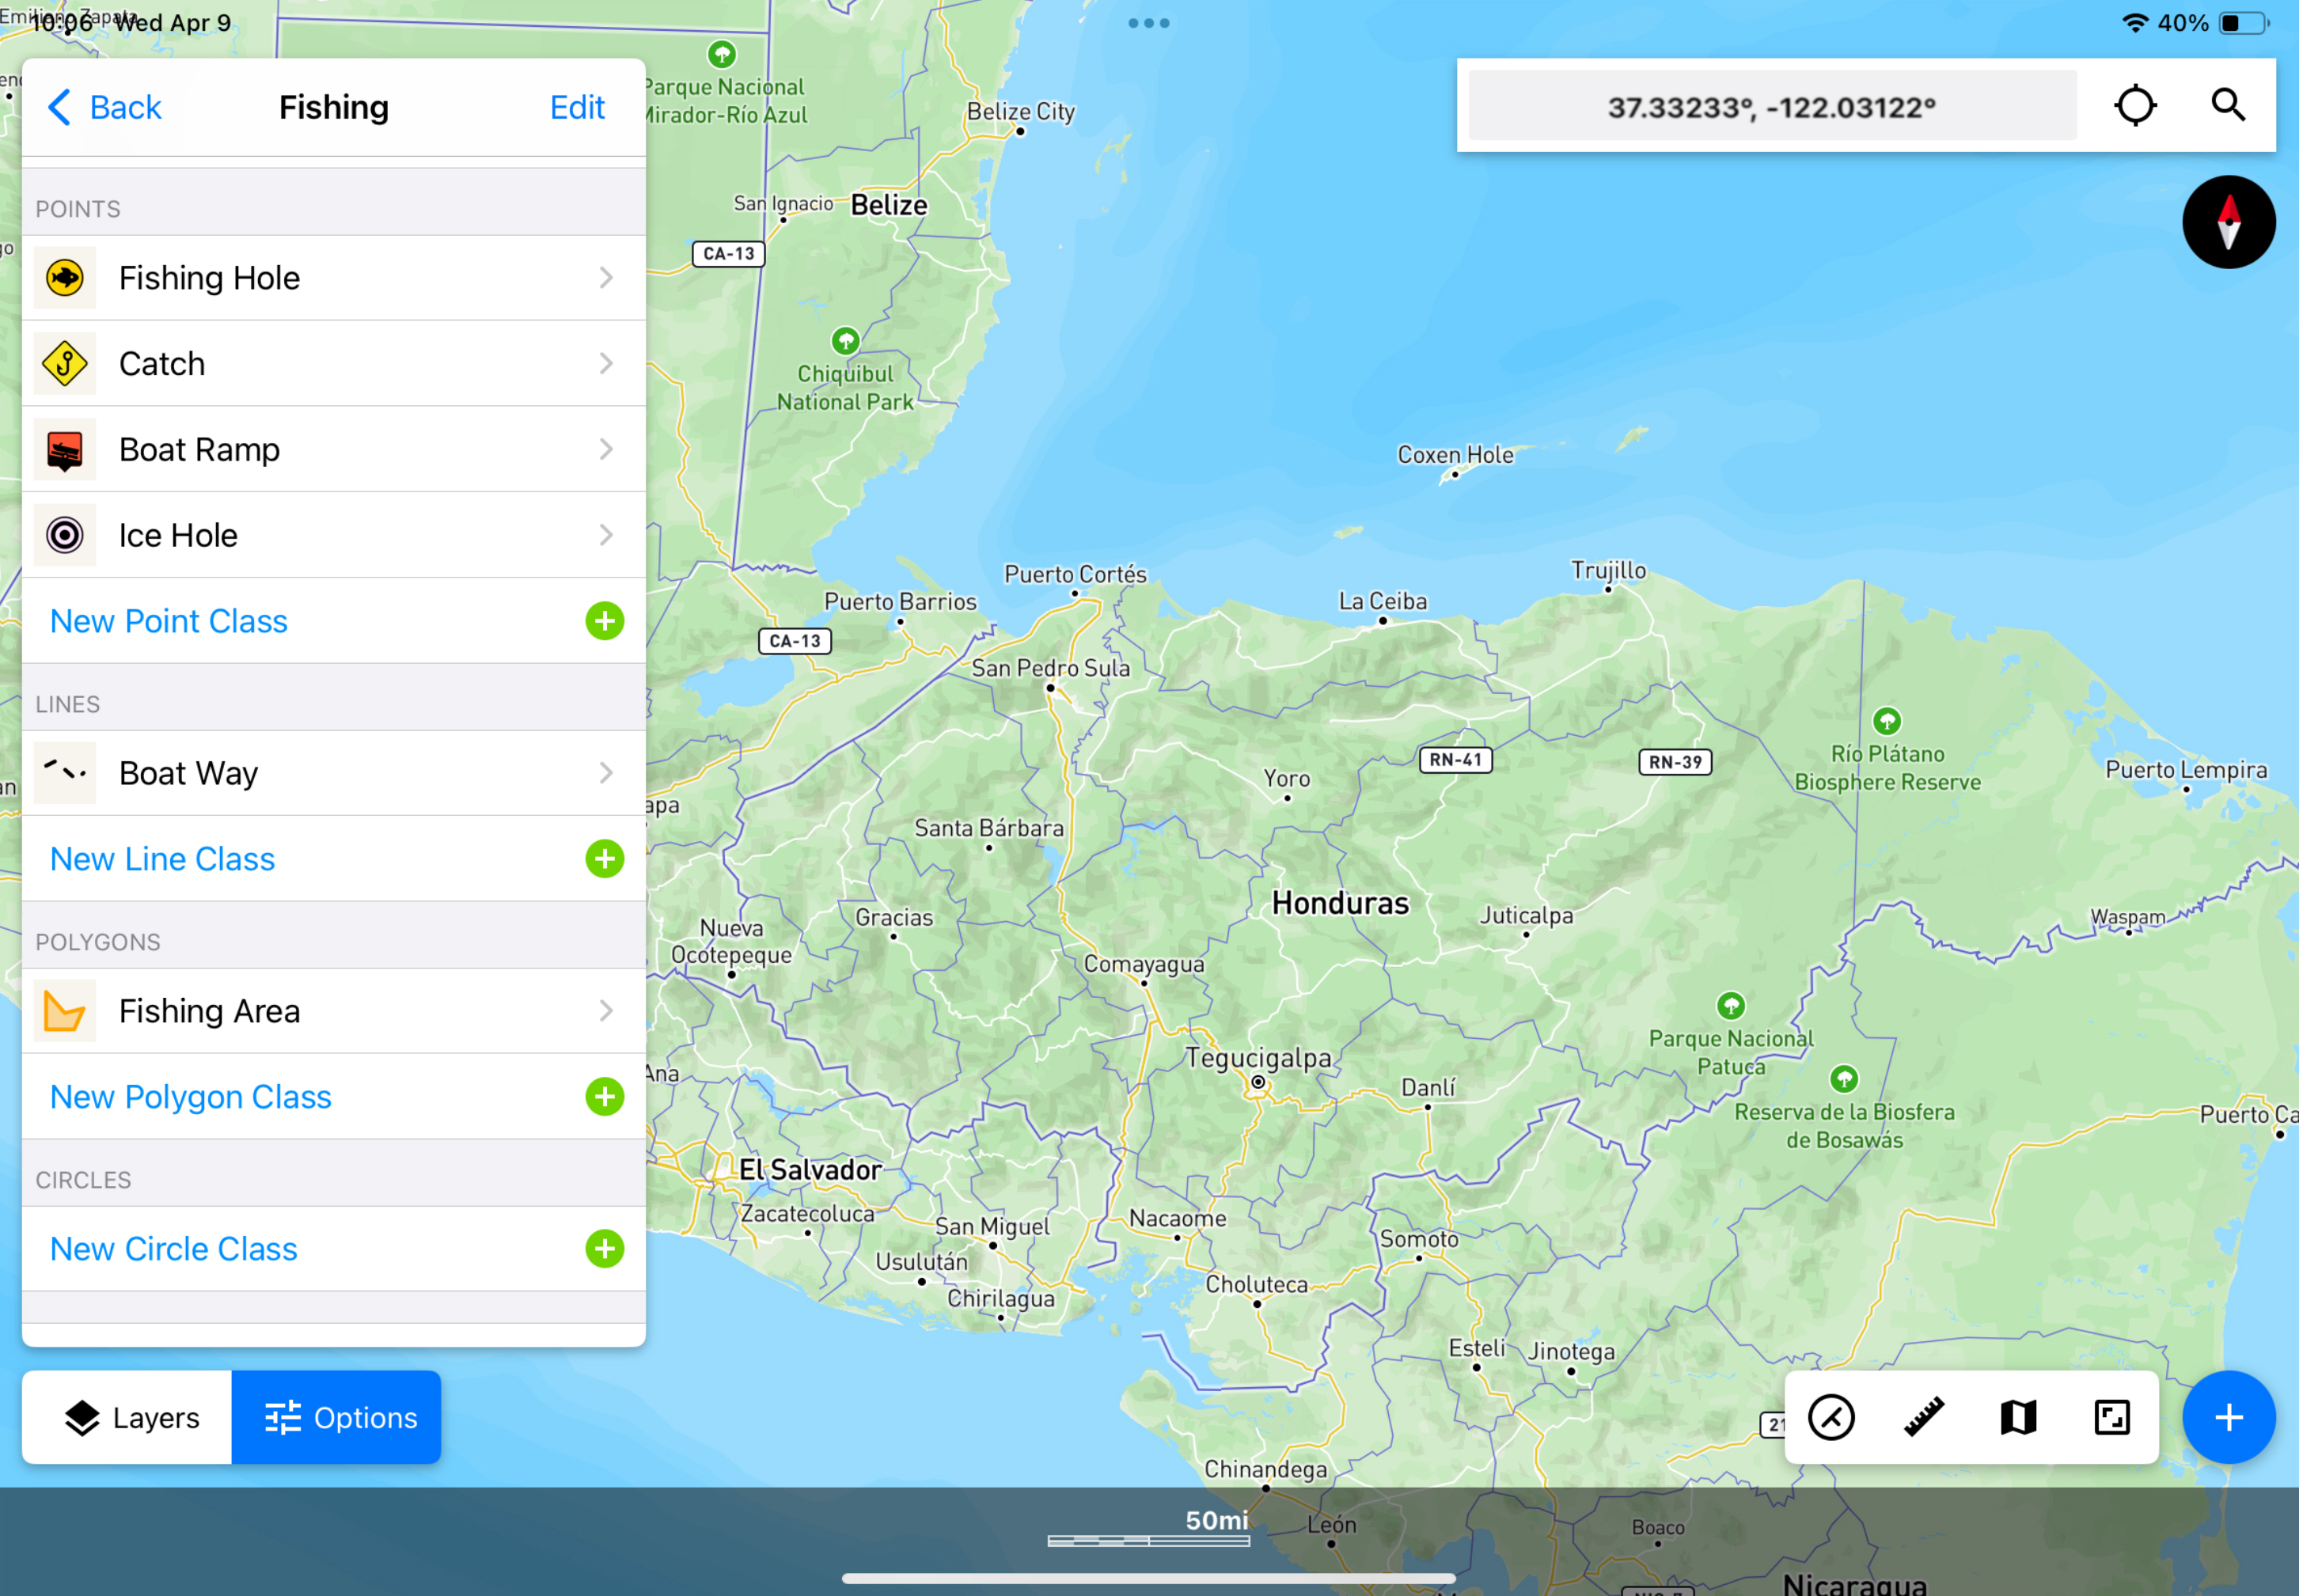
Task: Tap the Choluteca city label
Action: click(x=1256, y=1284)
